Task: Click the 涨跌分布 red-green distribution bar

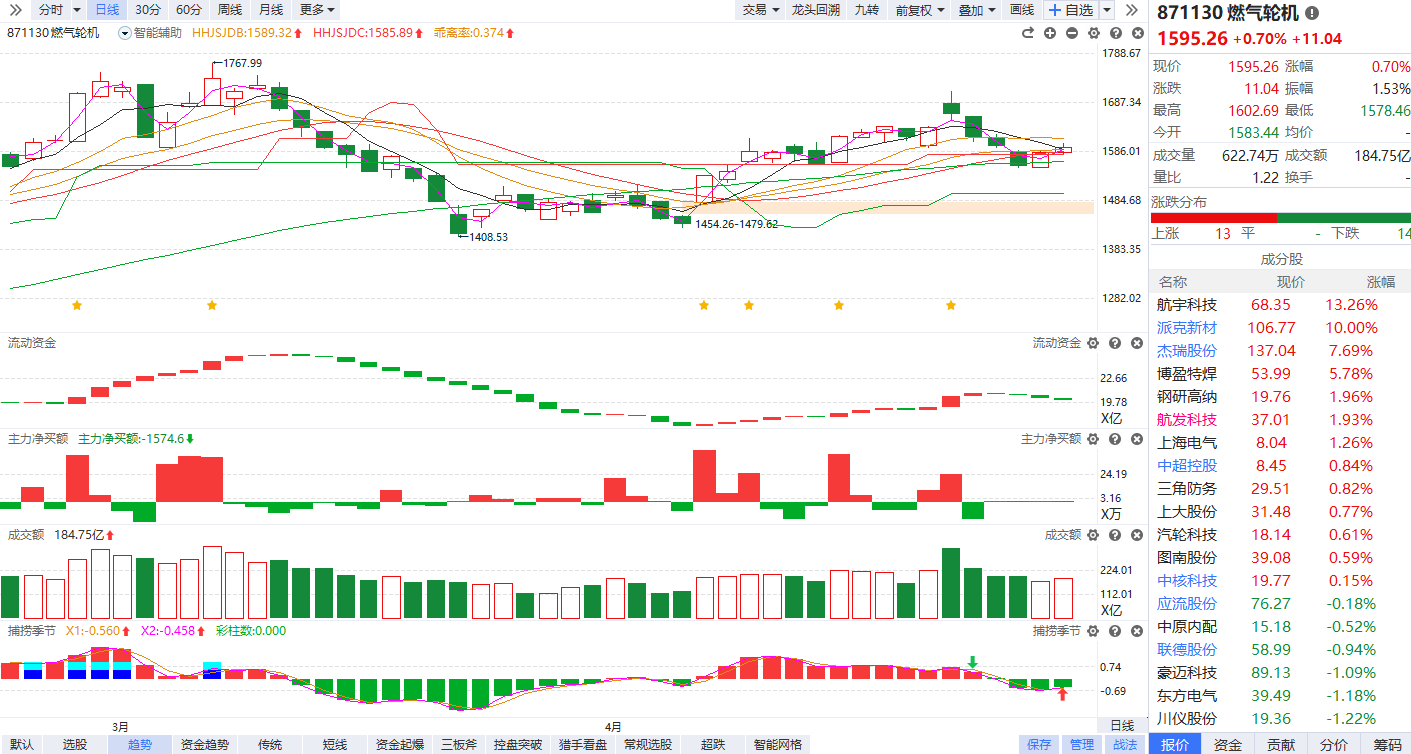Action: (x=1280, y=218)
